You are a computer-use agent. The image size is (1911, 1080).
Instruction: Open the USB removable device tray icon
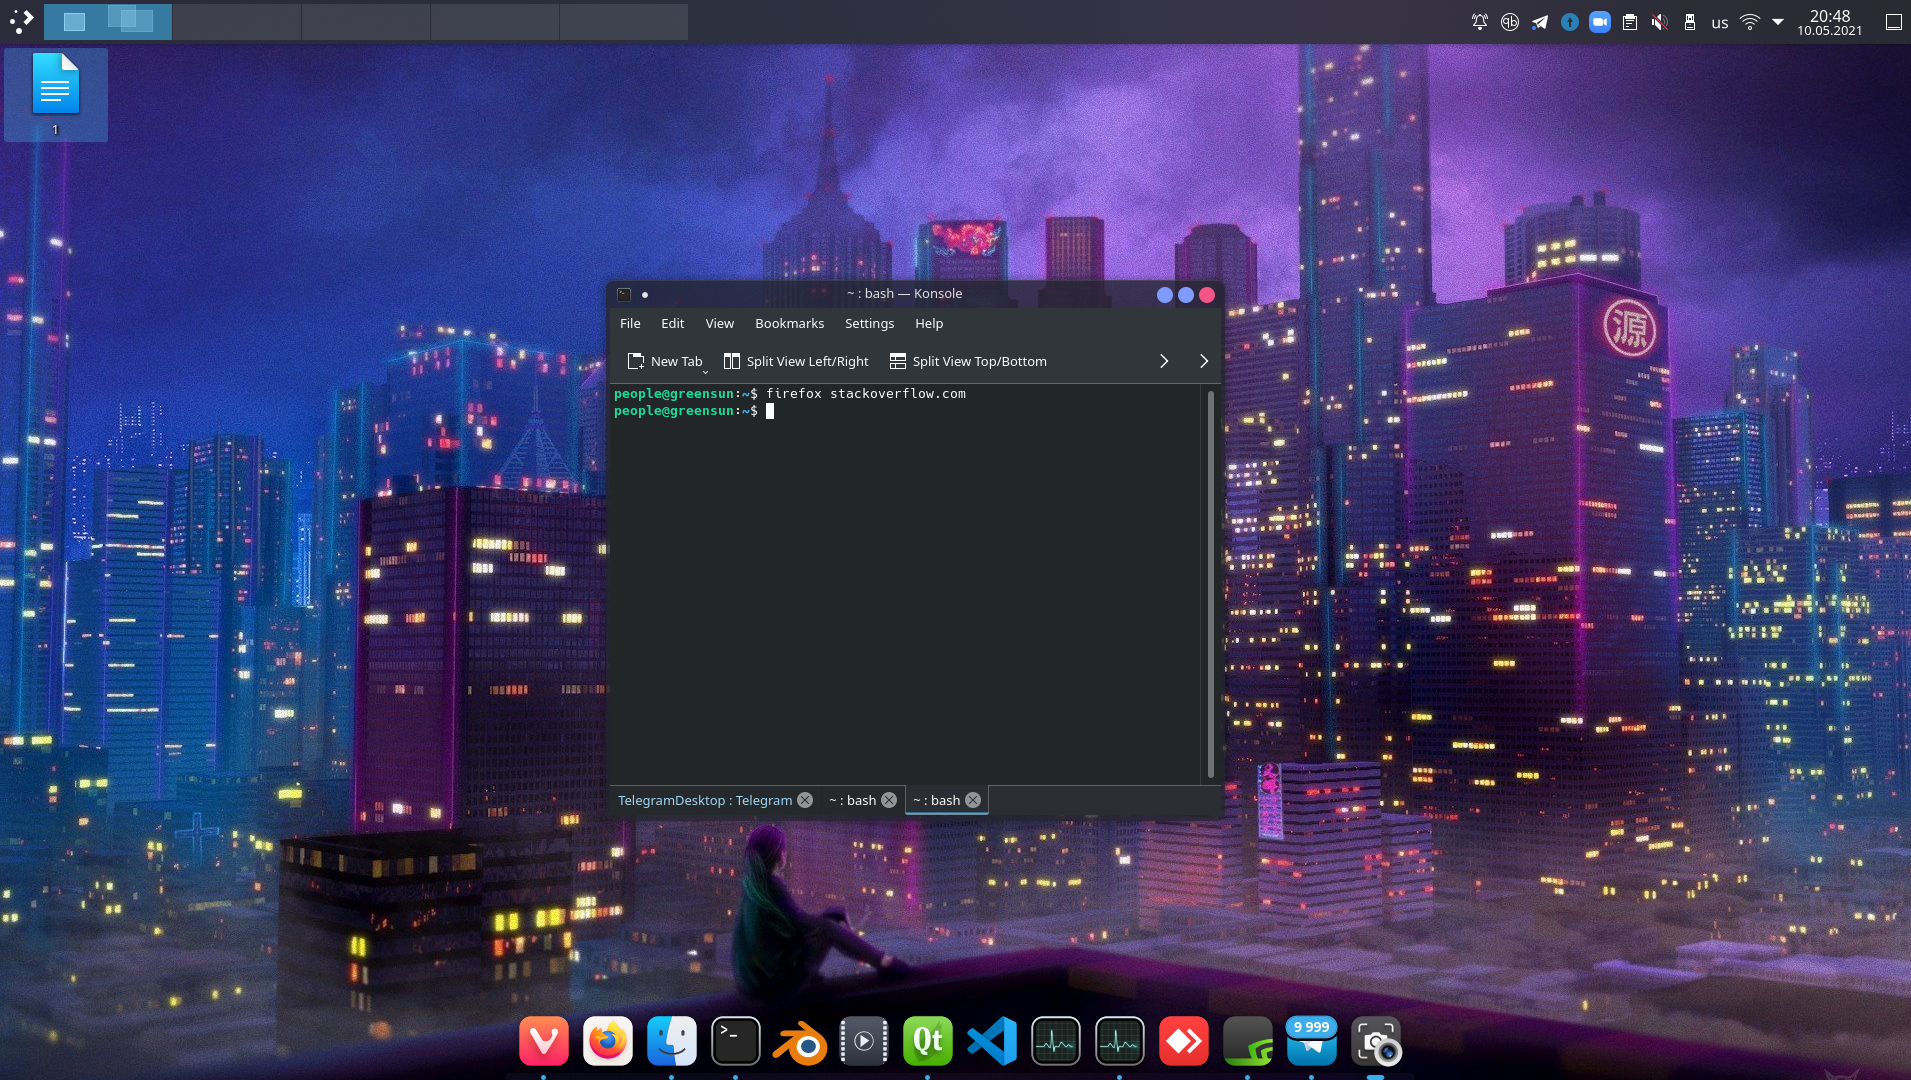1690,22
